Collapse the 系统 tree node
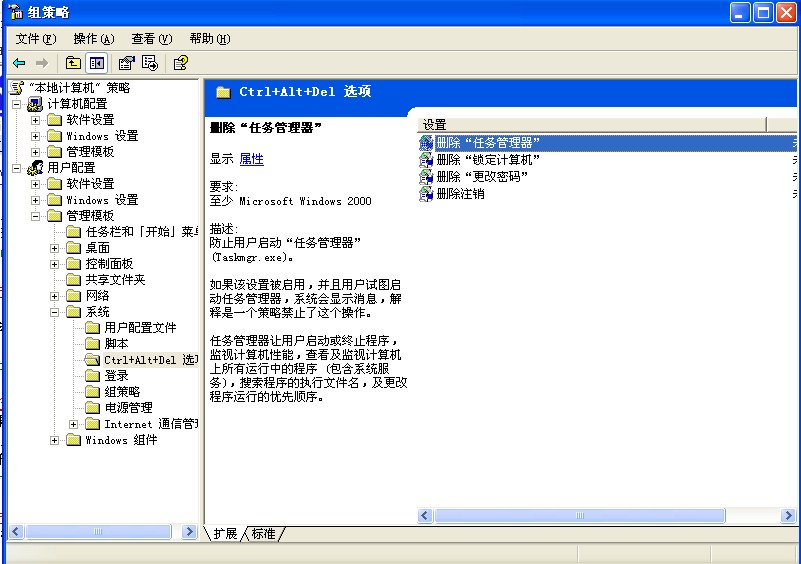This screenshot has height=564, width=801. (54, 312)
